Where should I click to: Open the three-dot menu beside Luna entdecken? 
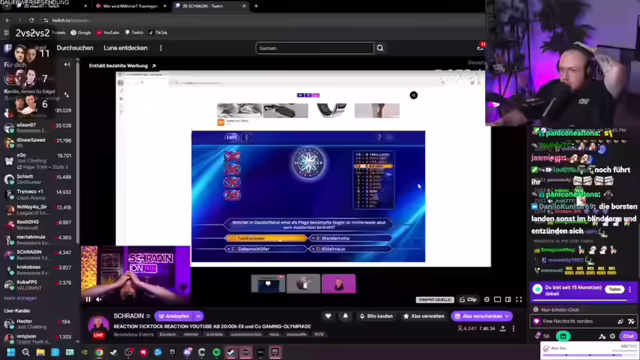pyautogui.click(x=161, y=48)
